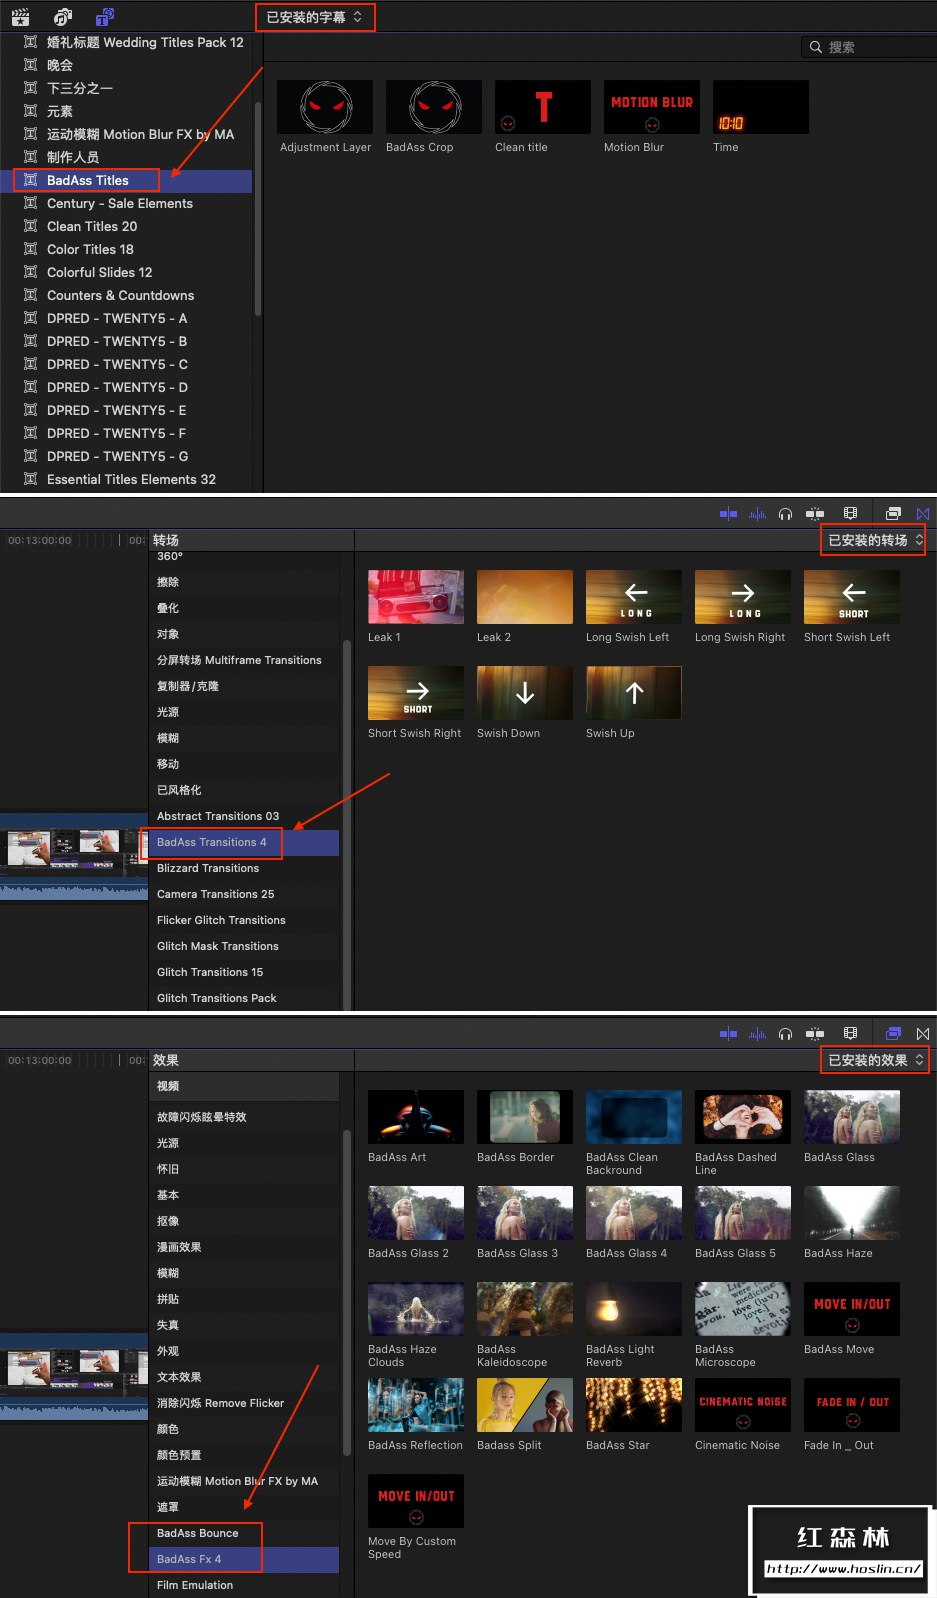Click the 搜索 search field
Screen dimensions: 937x1598
[x=869, y=47]
